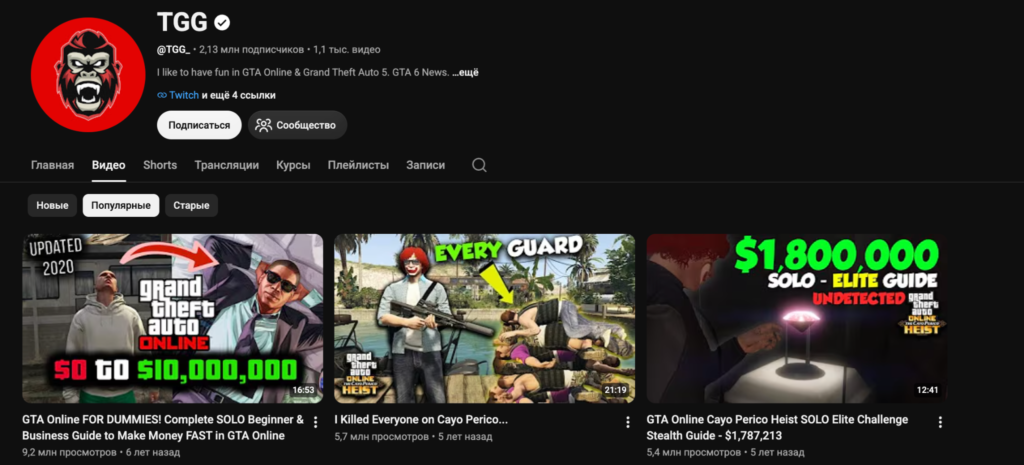Select the Популярные sort chip
Screen dimensions: 1024x465
[x=121, y=205]
